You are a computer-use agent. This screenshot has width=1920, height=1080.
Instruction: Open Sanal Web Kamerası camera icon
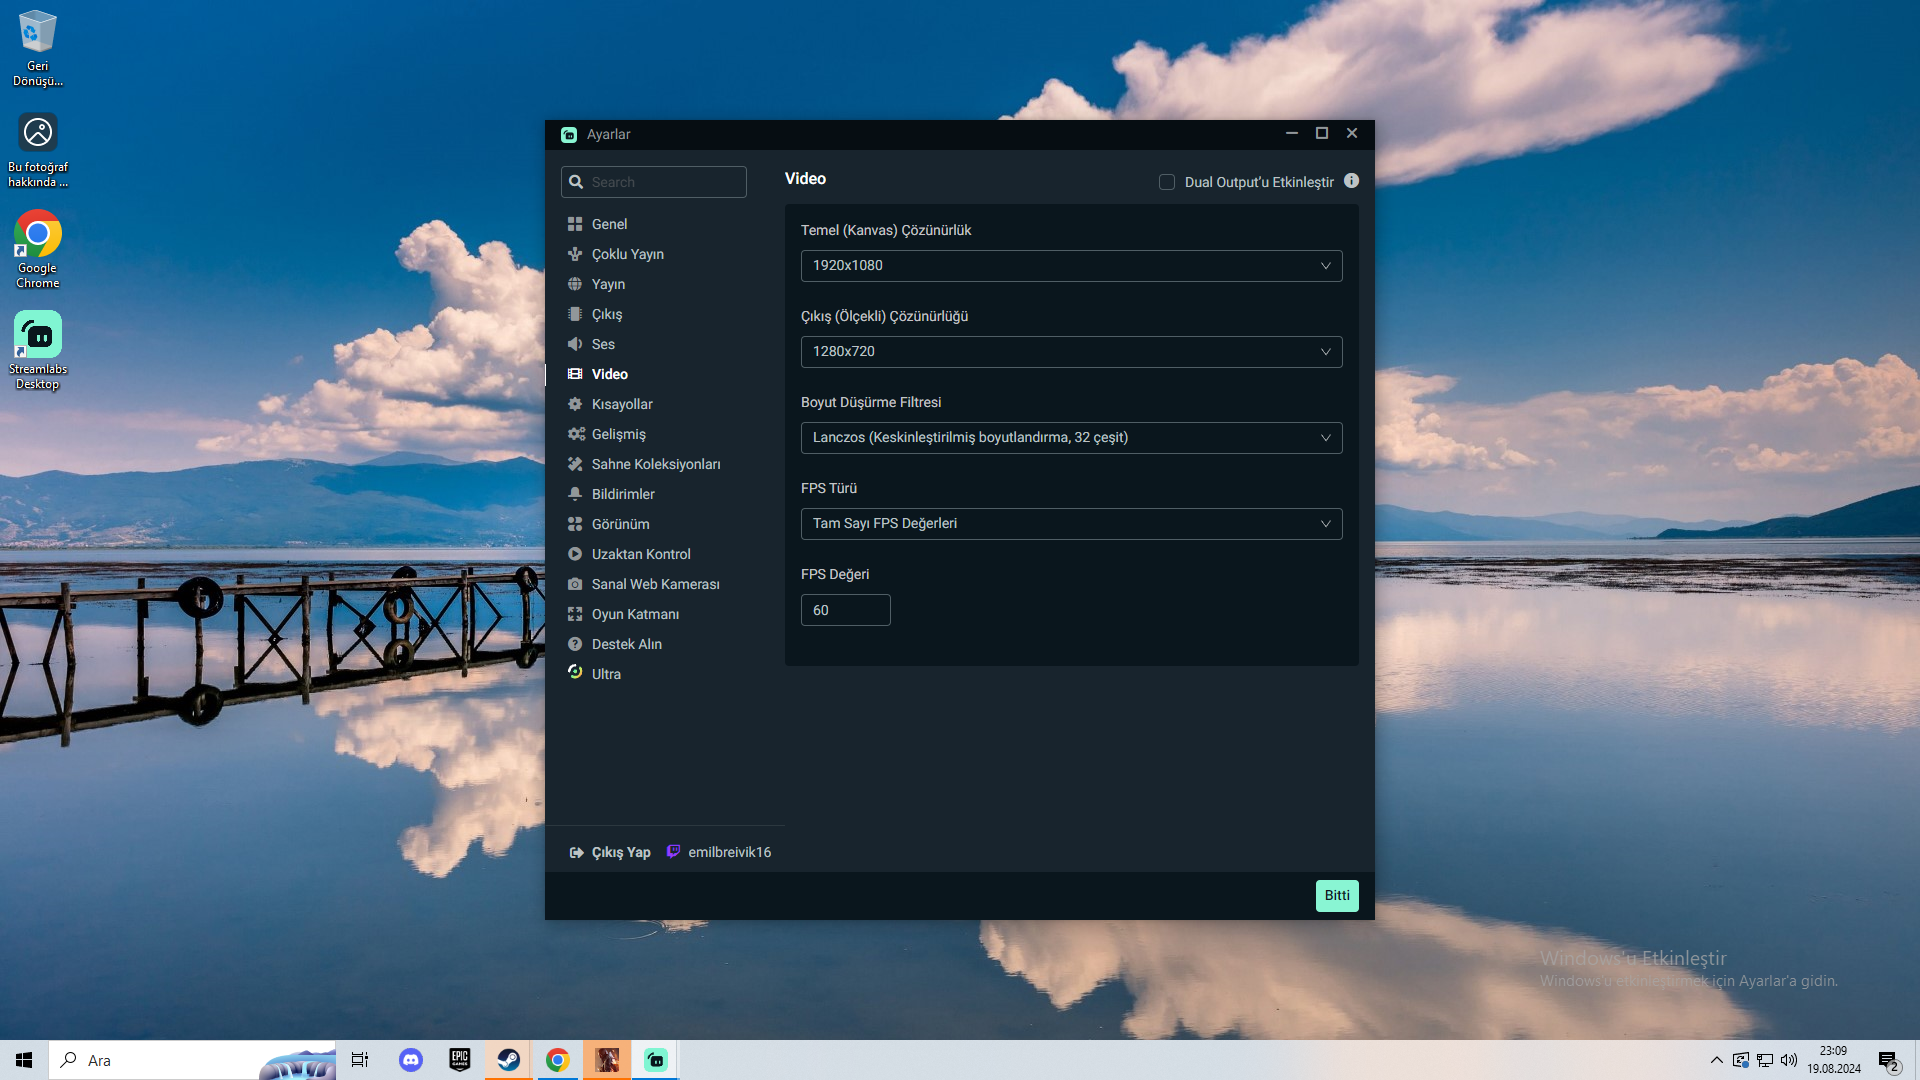pyautogui.click(x=575, y=584)
